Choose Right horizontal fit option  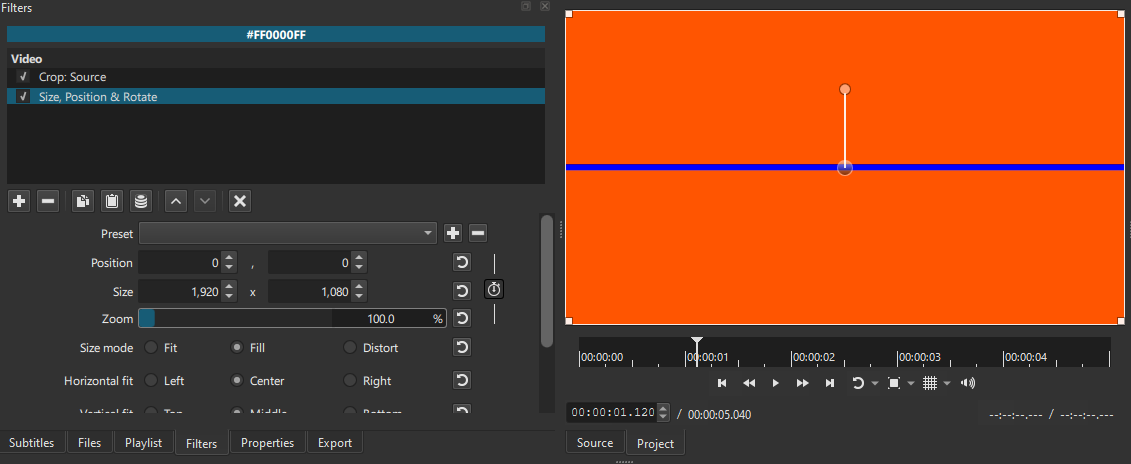(349, 381)
